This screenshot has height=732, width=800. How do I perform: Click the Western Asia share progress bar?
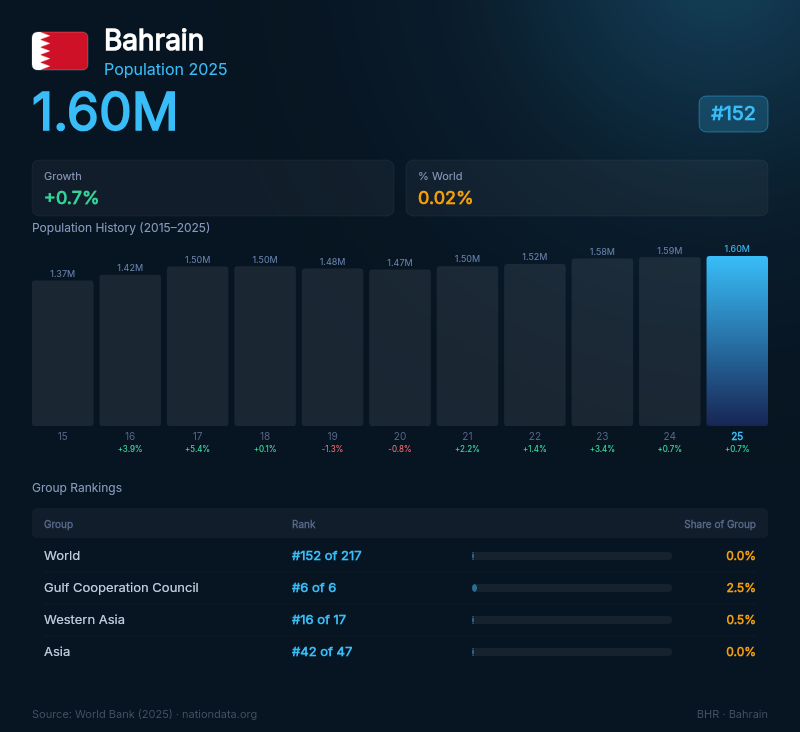point(572,620)
